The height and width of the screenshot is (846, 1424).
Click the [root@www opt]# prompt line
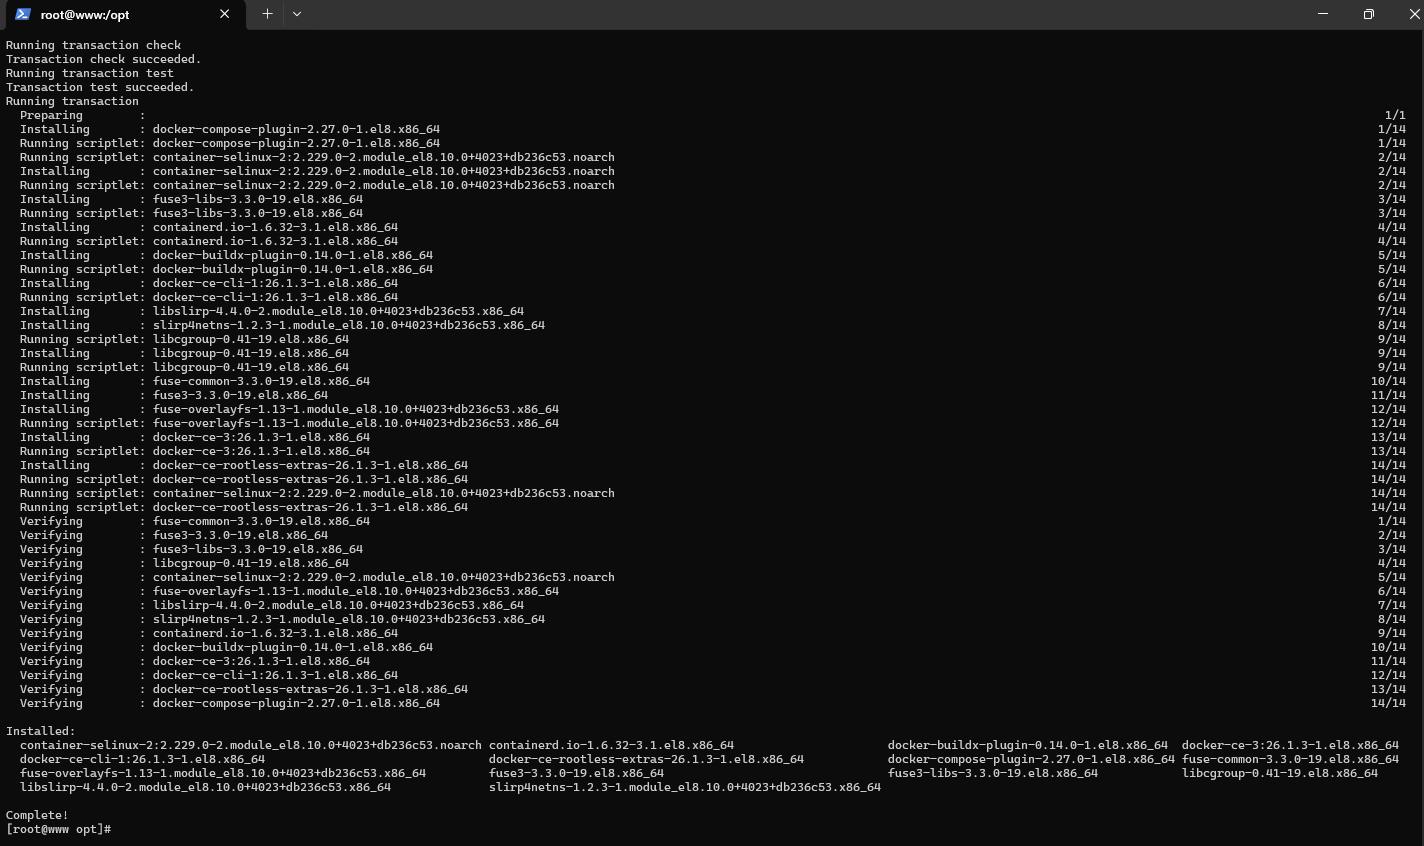click(x=58, y=829)
